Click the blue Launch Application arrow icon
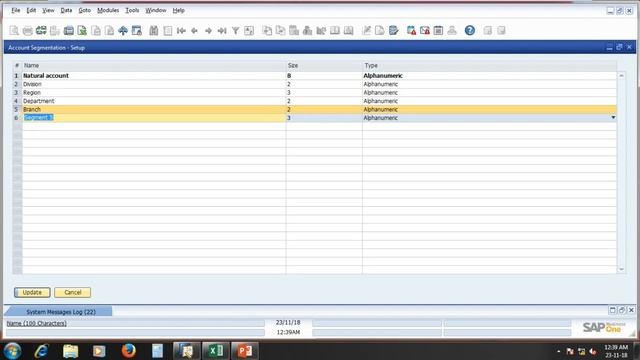The image size is (640, 360). 123,31
